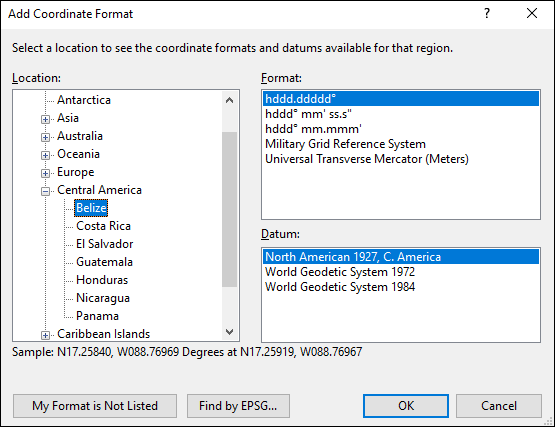This screenshot has width=555, height=427.
Task: Cancel the Add Coordinate Format dialog
Action: [499, 406]
